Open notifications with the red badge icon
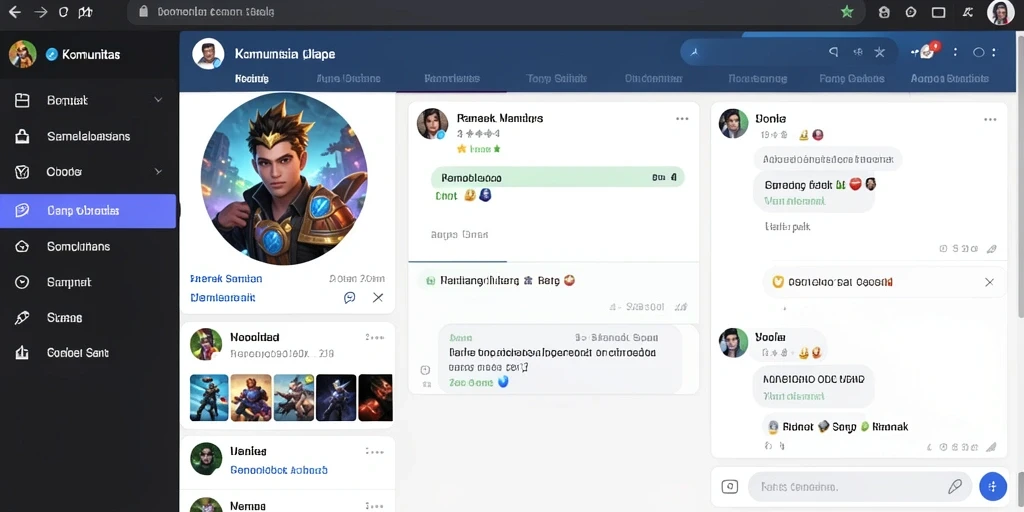The width and height of the screenshot is (1024, 512). click(927, 51)
